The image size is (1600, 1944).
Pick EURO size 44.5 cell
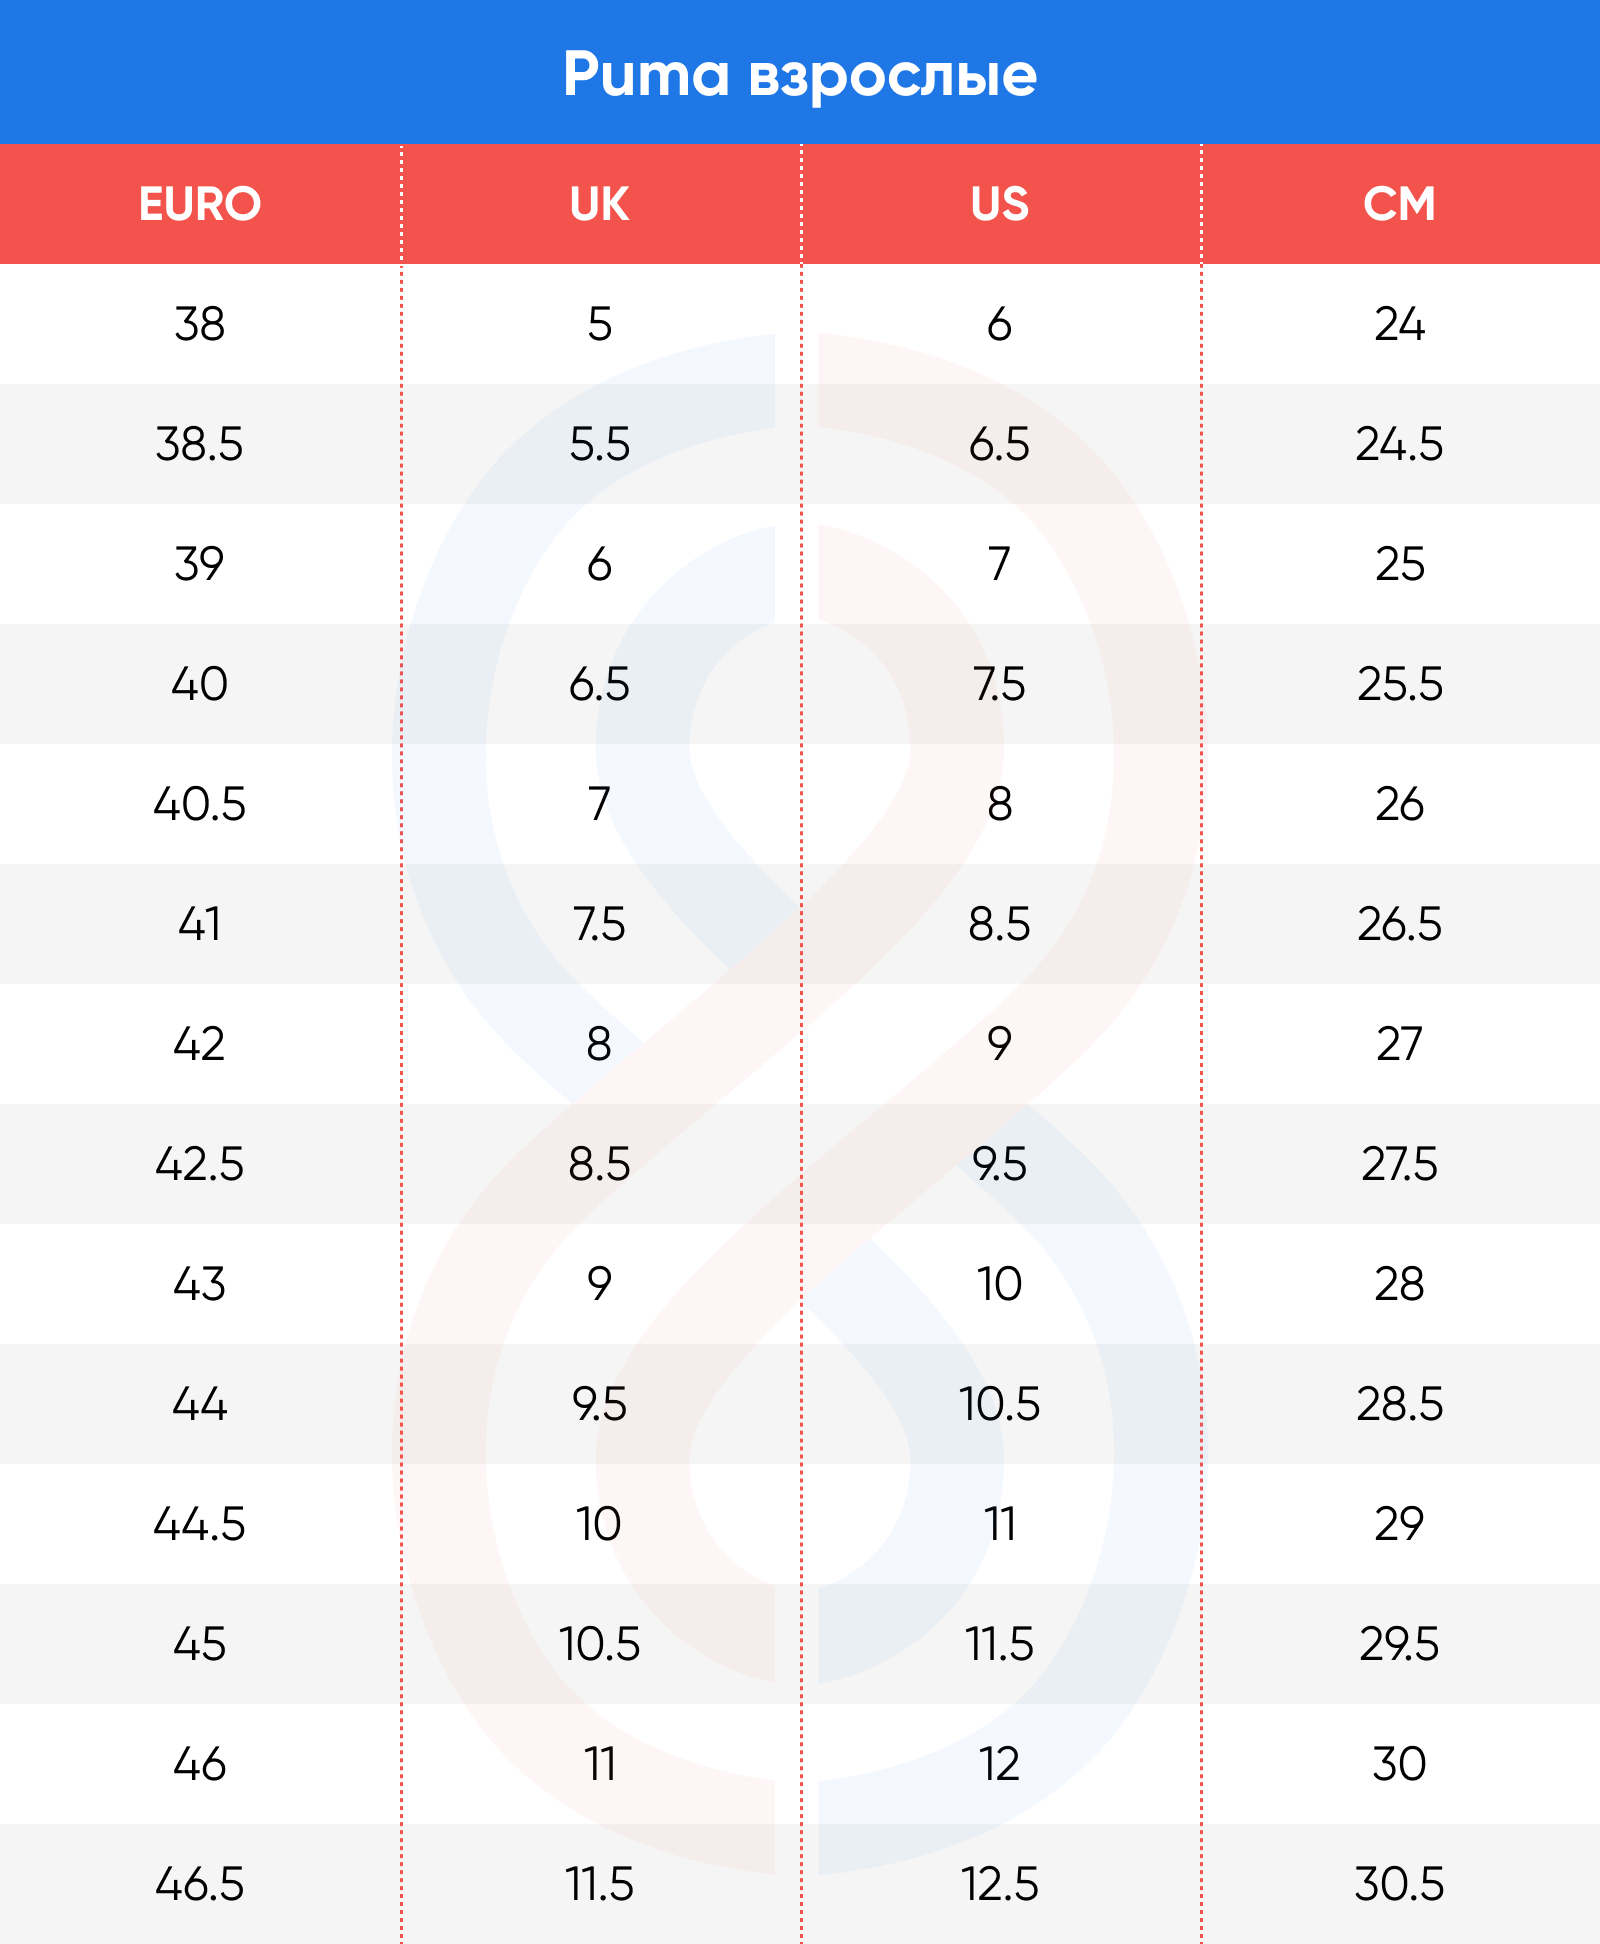point(200,1524)
